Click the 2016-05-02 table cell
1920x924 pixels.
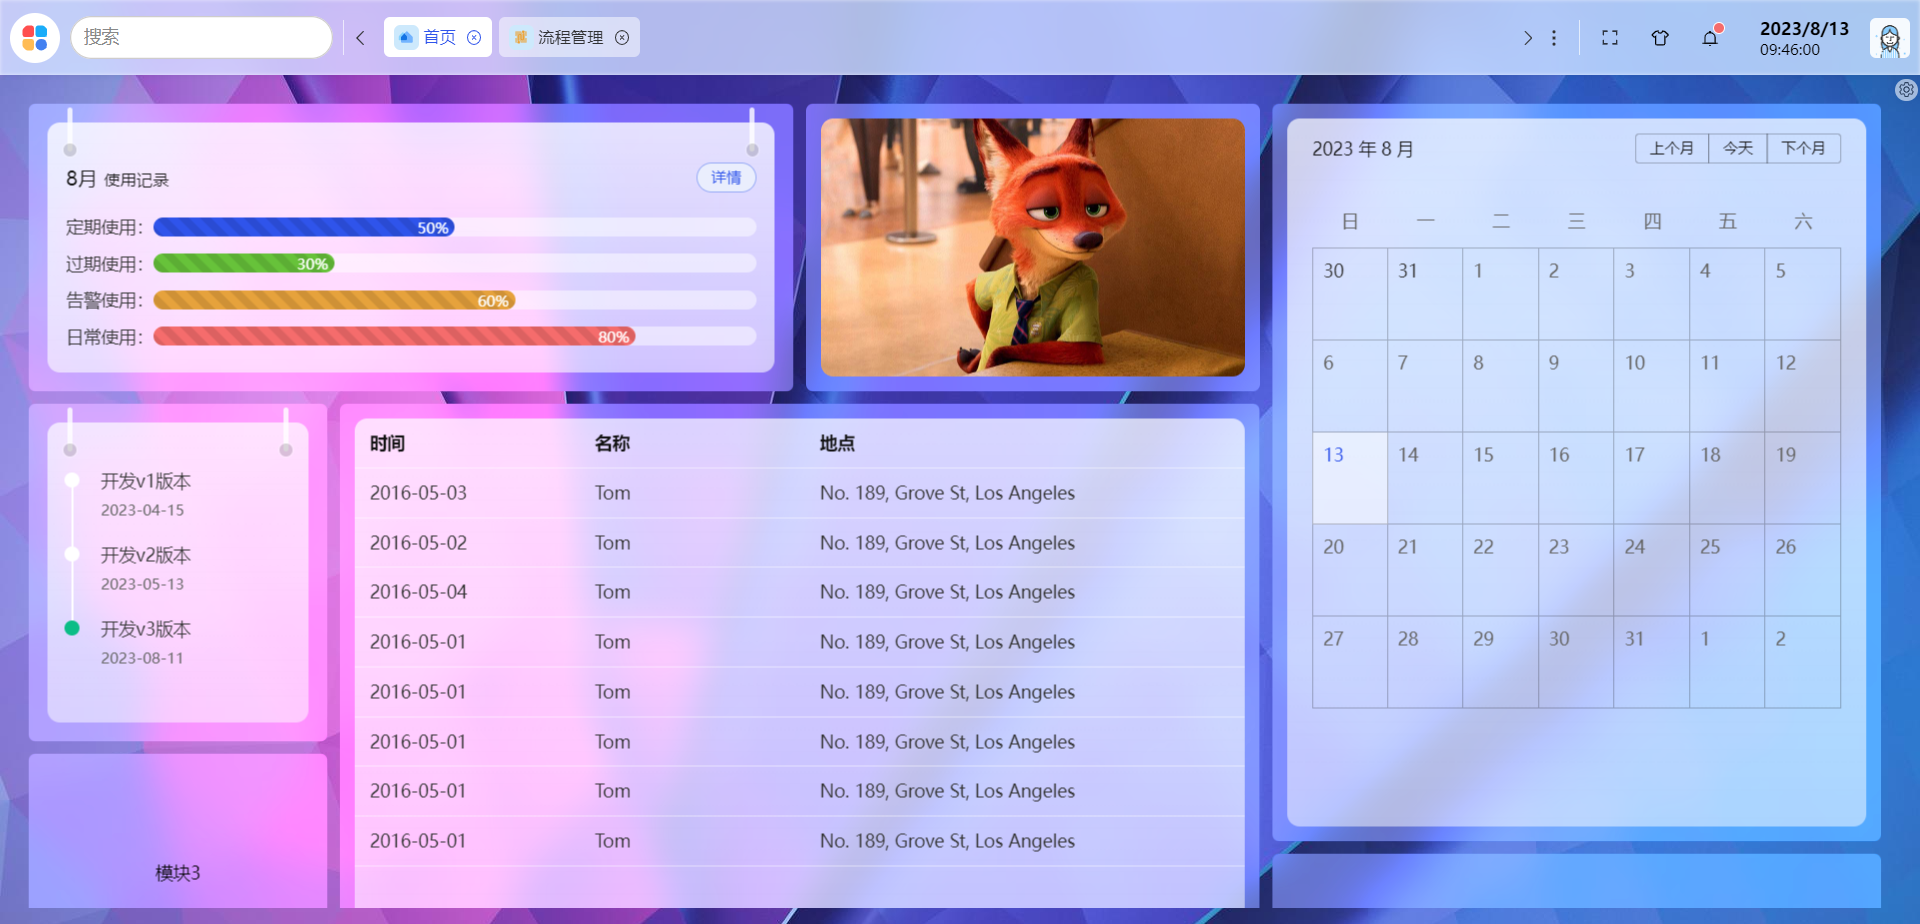[418, 543]
